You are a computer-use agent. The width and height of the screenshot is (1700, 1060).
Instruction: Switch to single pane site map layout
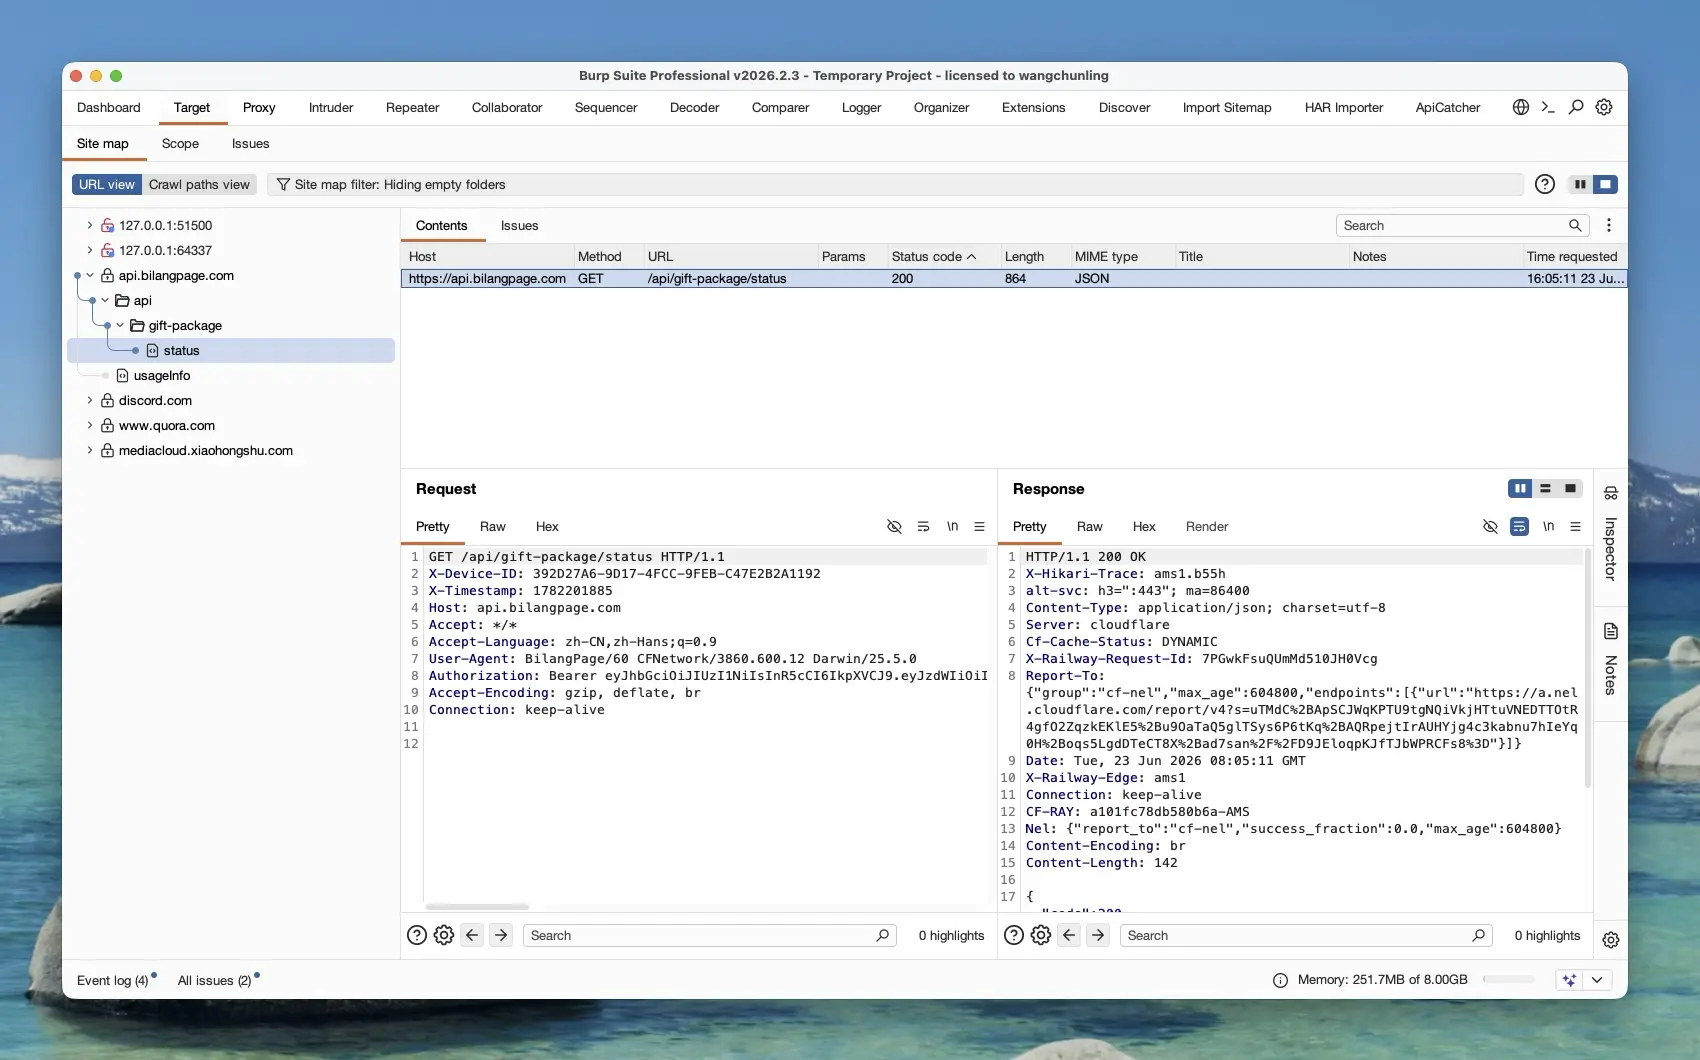tap(1605, 184)
